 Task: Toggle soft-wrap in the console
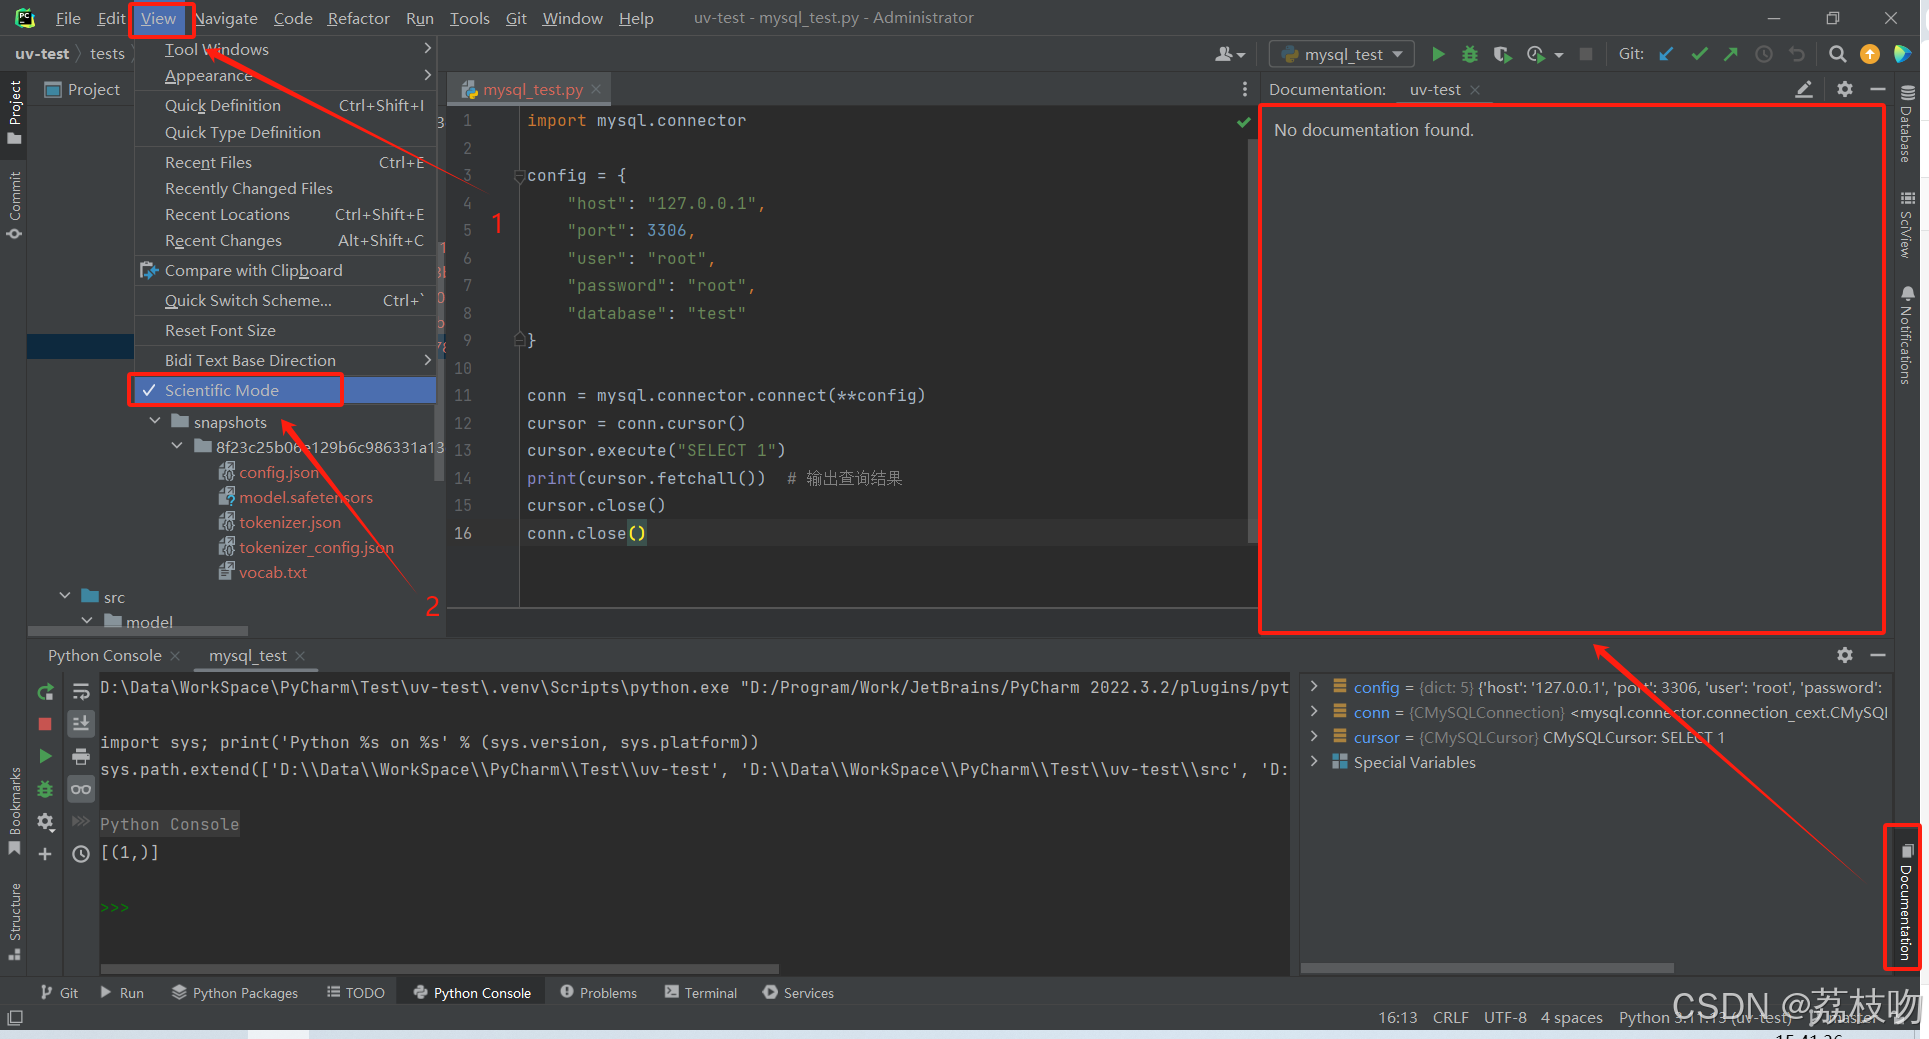click(x=81, y=692)
